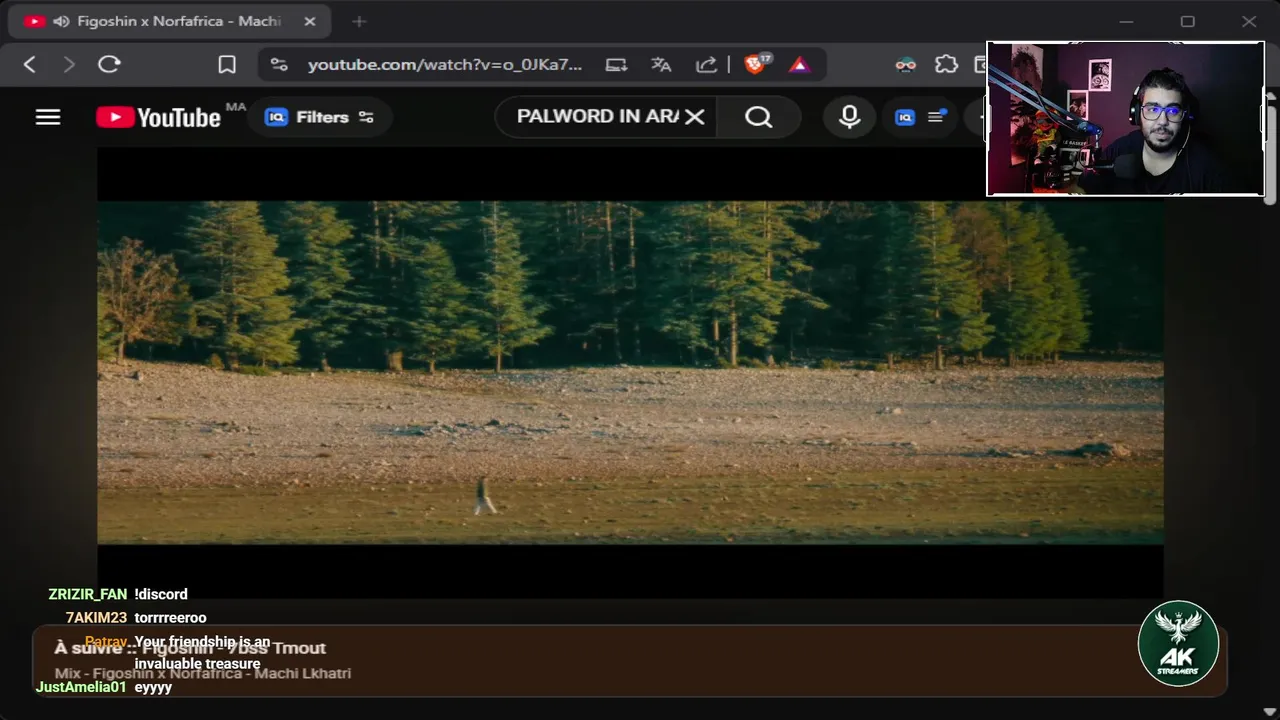Clear the search text with X
1280x720 pixels.
[x=695, y=117]
